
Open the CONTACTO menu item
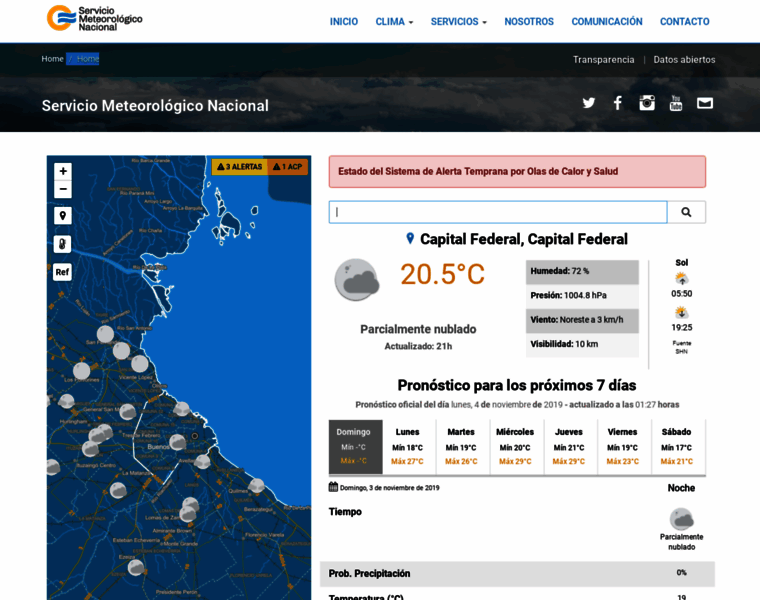pos(684,22)
